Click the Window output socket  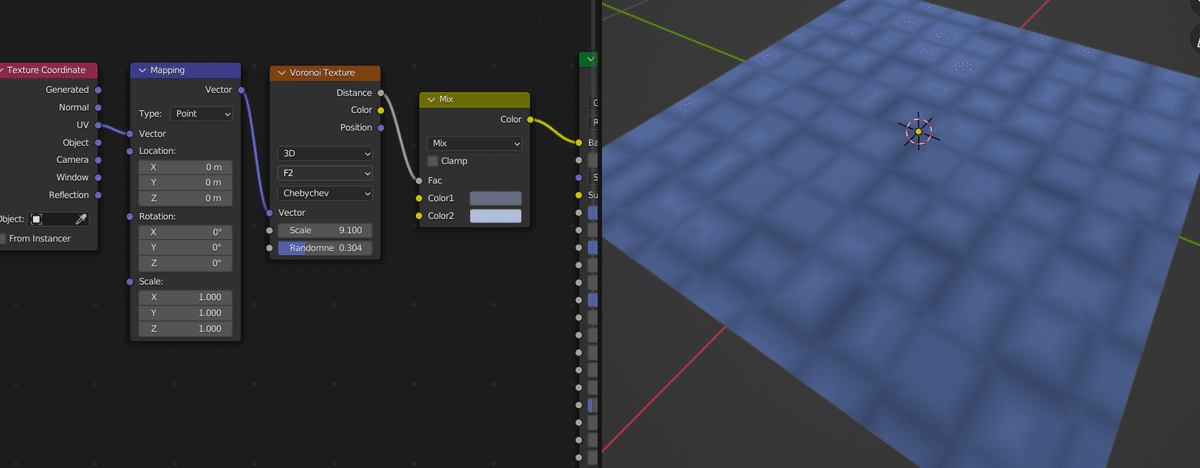(x=98, y=177)
